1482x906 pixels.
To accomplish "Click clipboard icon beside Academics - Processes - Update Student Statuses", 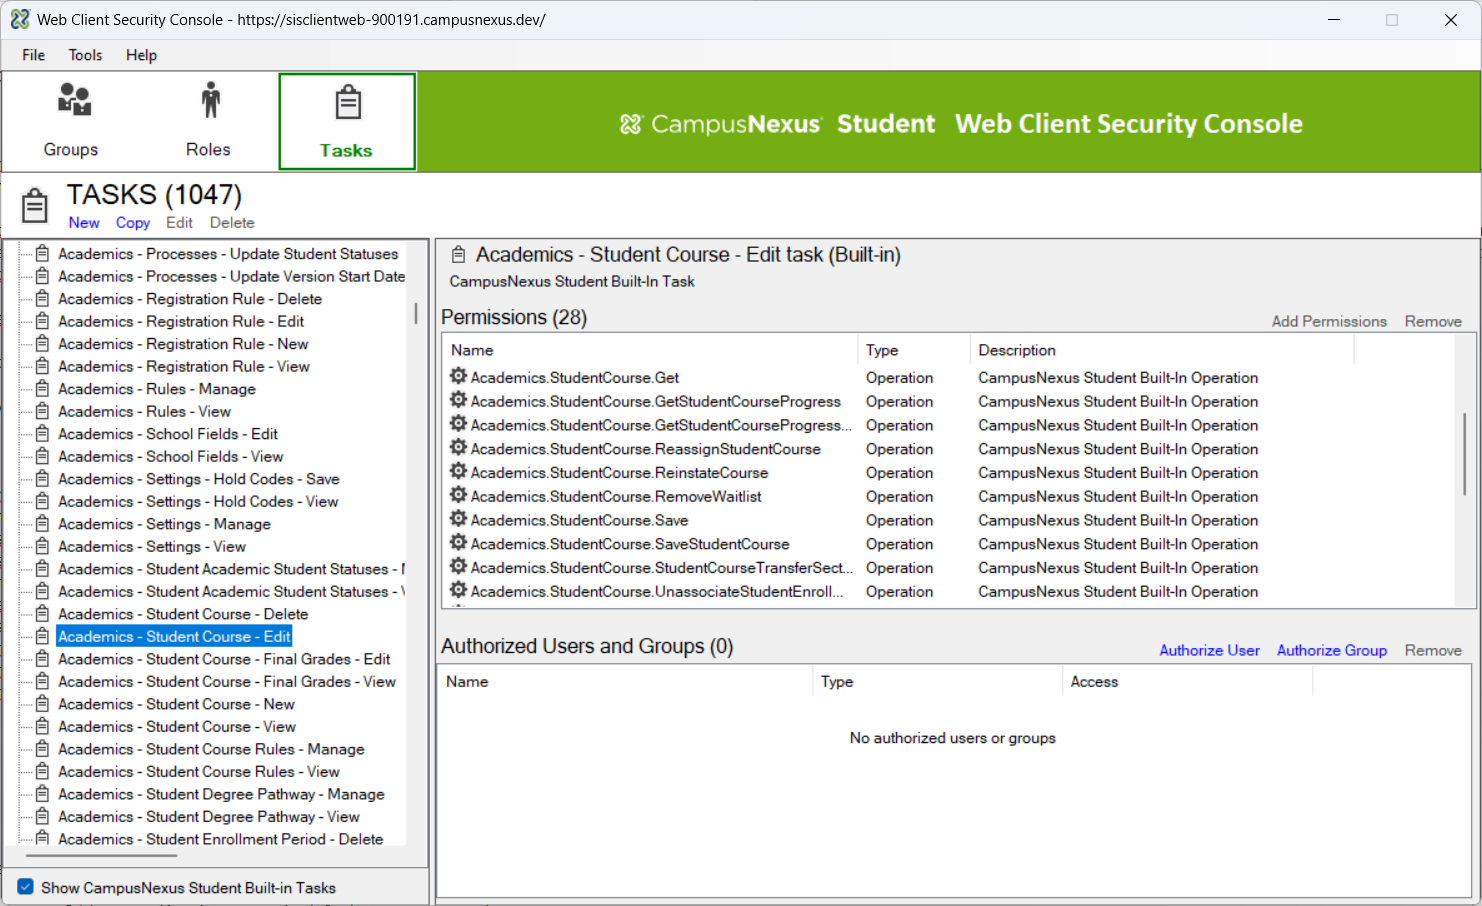I will coord(42,254).
